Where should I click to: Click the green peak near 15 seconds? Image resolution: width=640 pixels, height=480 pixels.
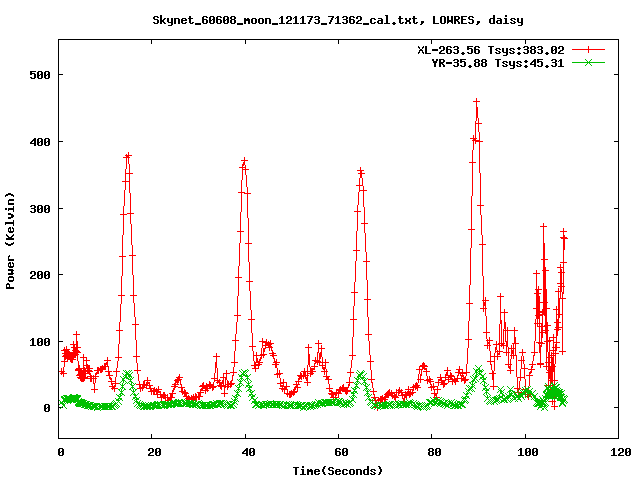128,374
